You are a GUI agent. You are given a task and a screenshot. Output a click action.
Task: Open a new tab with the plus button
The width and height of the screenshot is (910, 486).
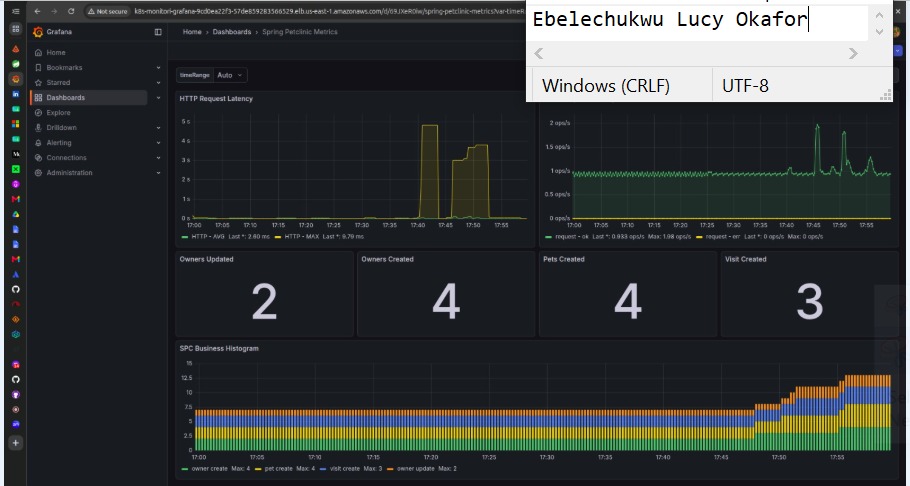[x=16, y=442]
